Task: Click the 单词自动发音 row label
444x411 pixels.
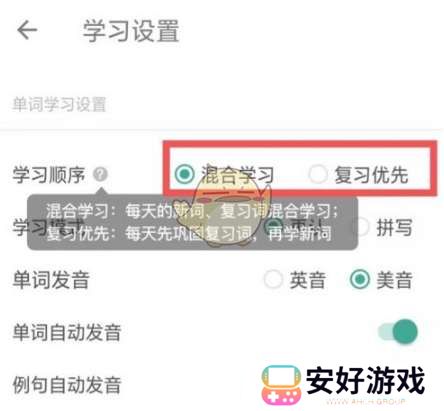Action: (x=67, y=332)
